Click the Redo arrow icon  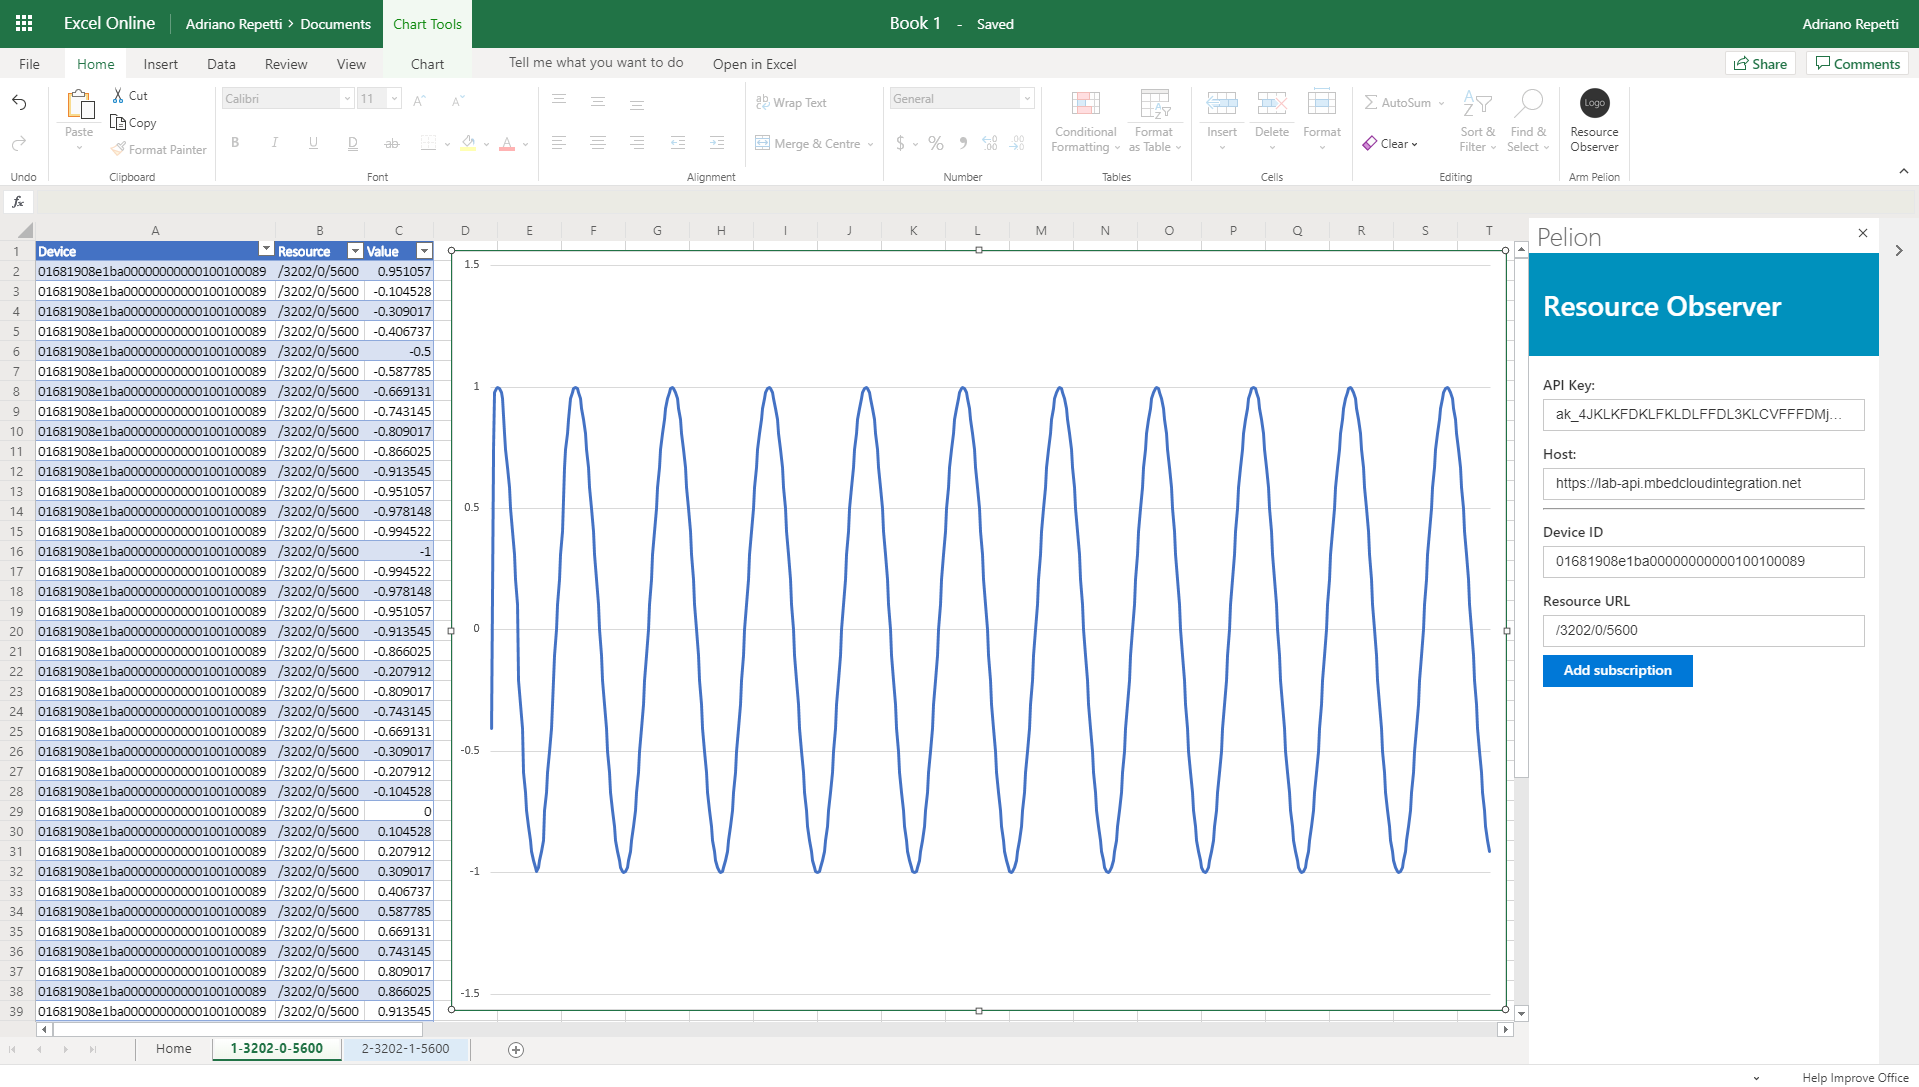(x=19, y=144)
